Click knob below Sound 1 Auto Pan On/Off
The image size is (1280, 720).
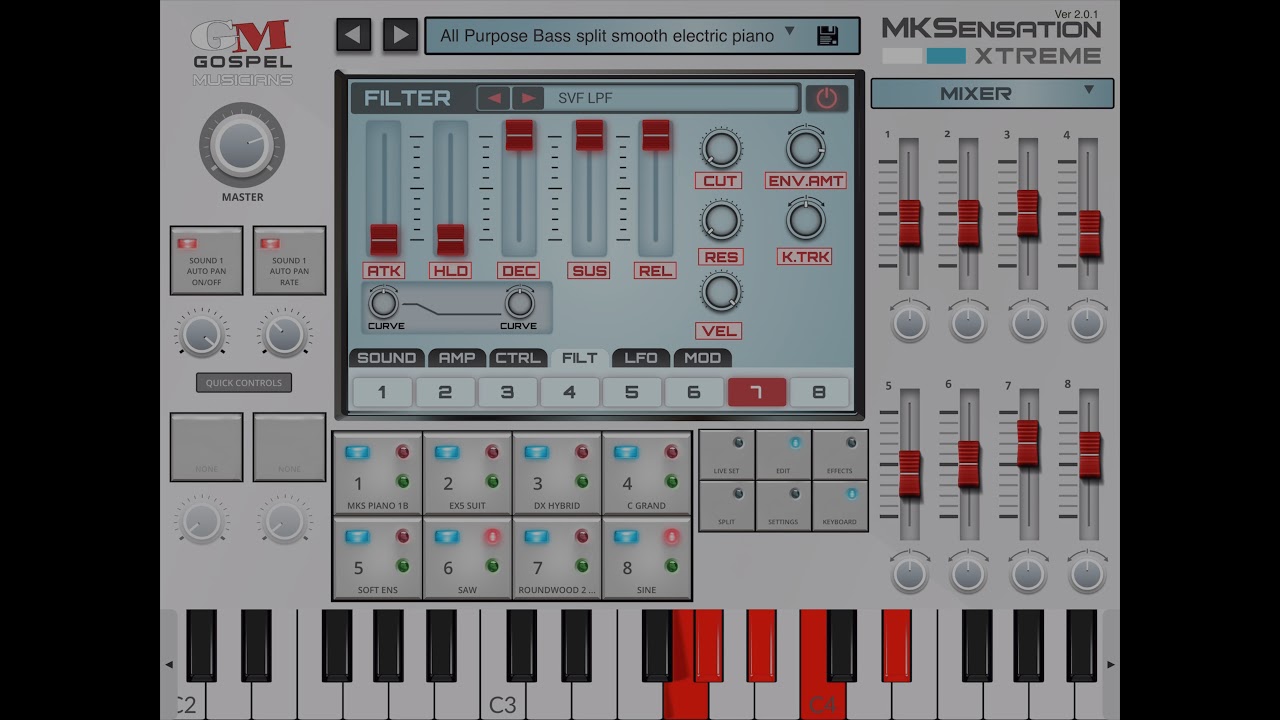203,334
